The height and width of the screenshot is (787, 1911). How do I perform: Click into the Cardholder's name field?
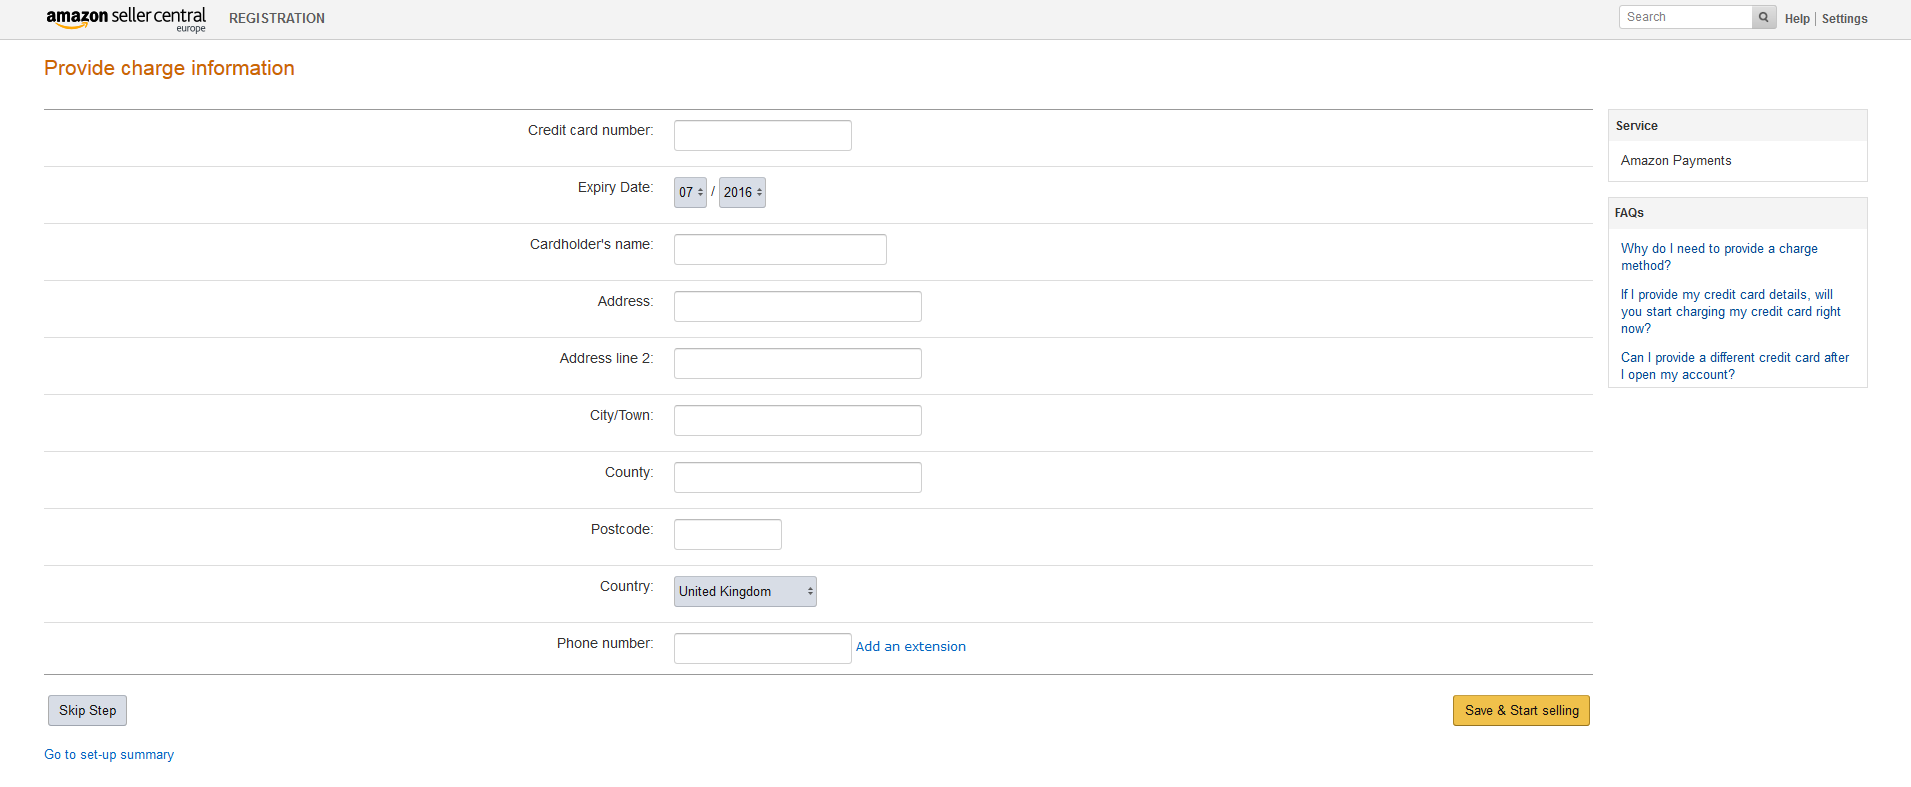(x=780, y=249)
